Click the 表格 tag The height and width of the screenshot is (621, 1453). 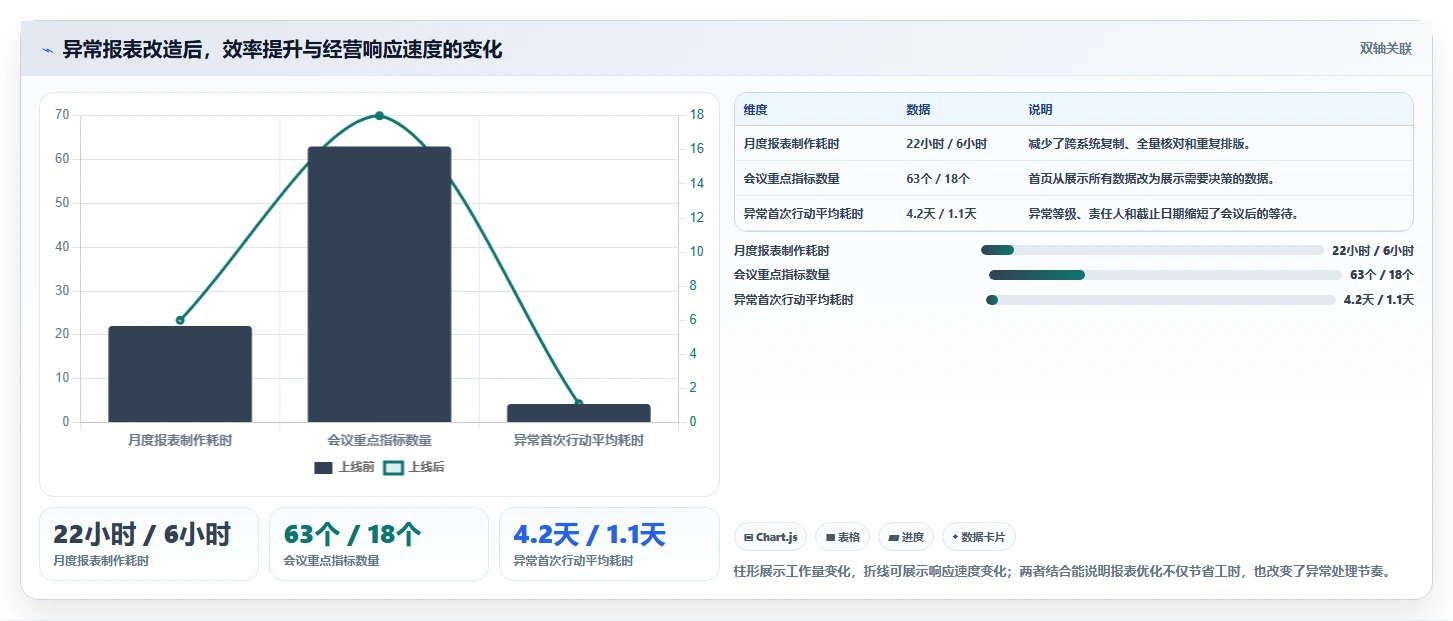843,537
